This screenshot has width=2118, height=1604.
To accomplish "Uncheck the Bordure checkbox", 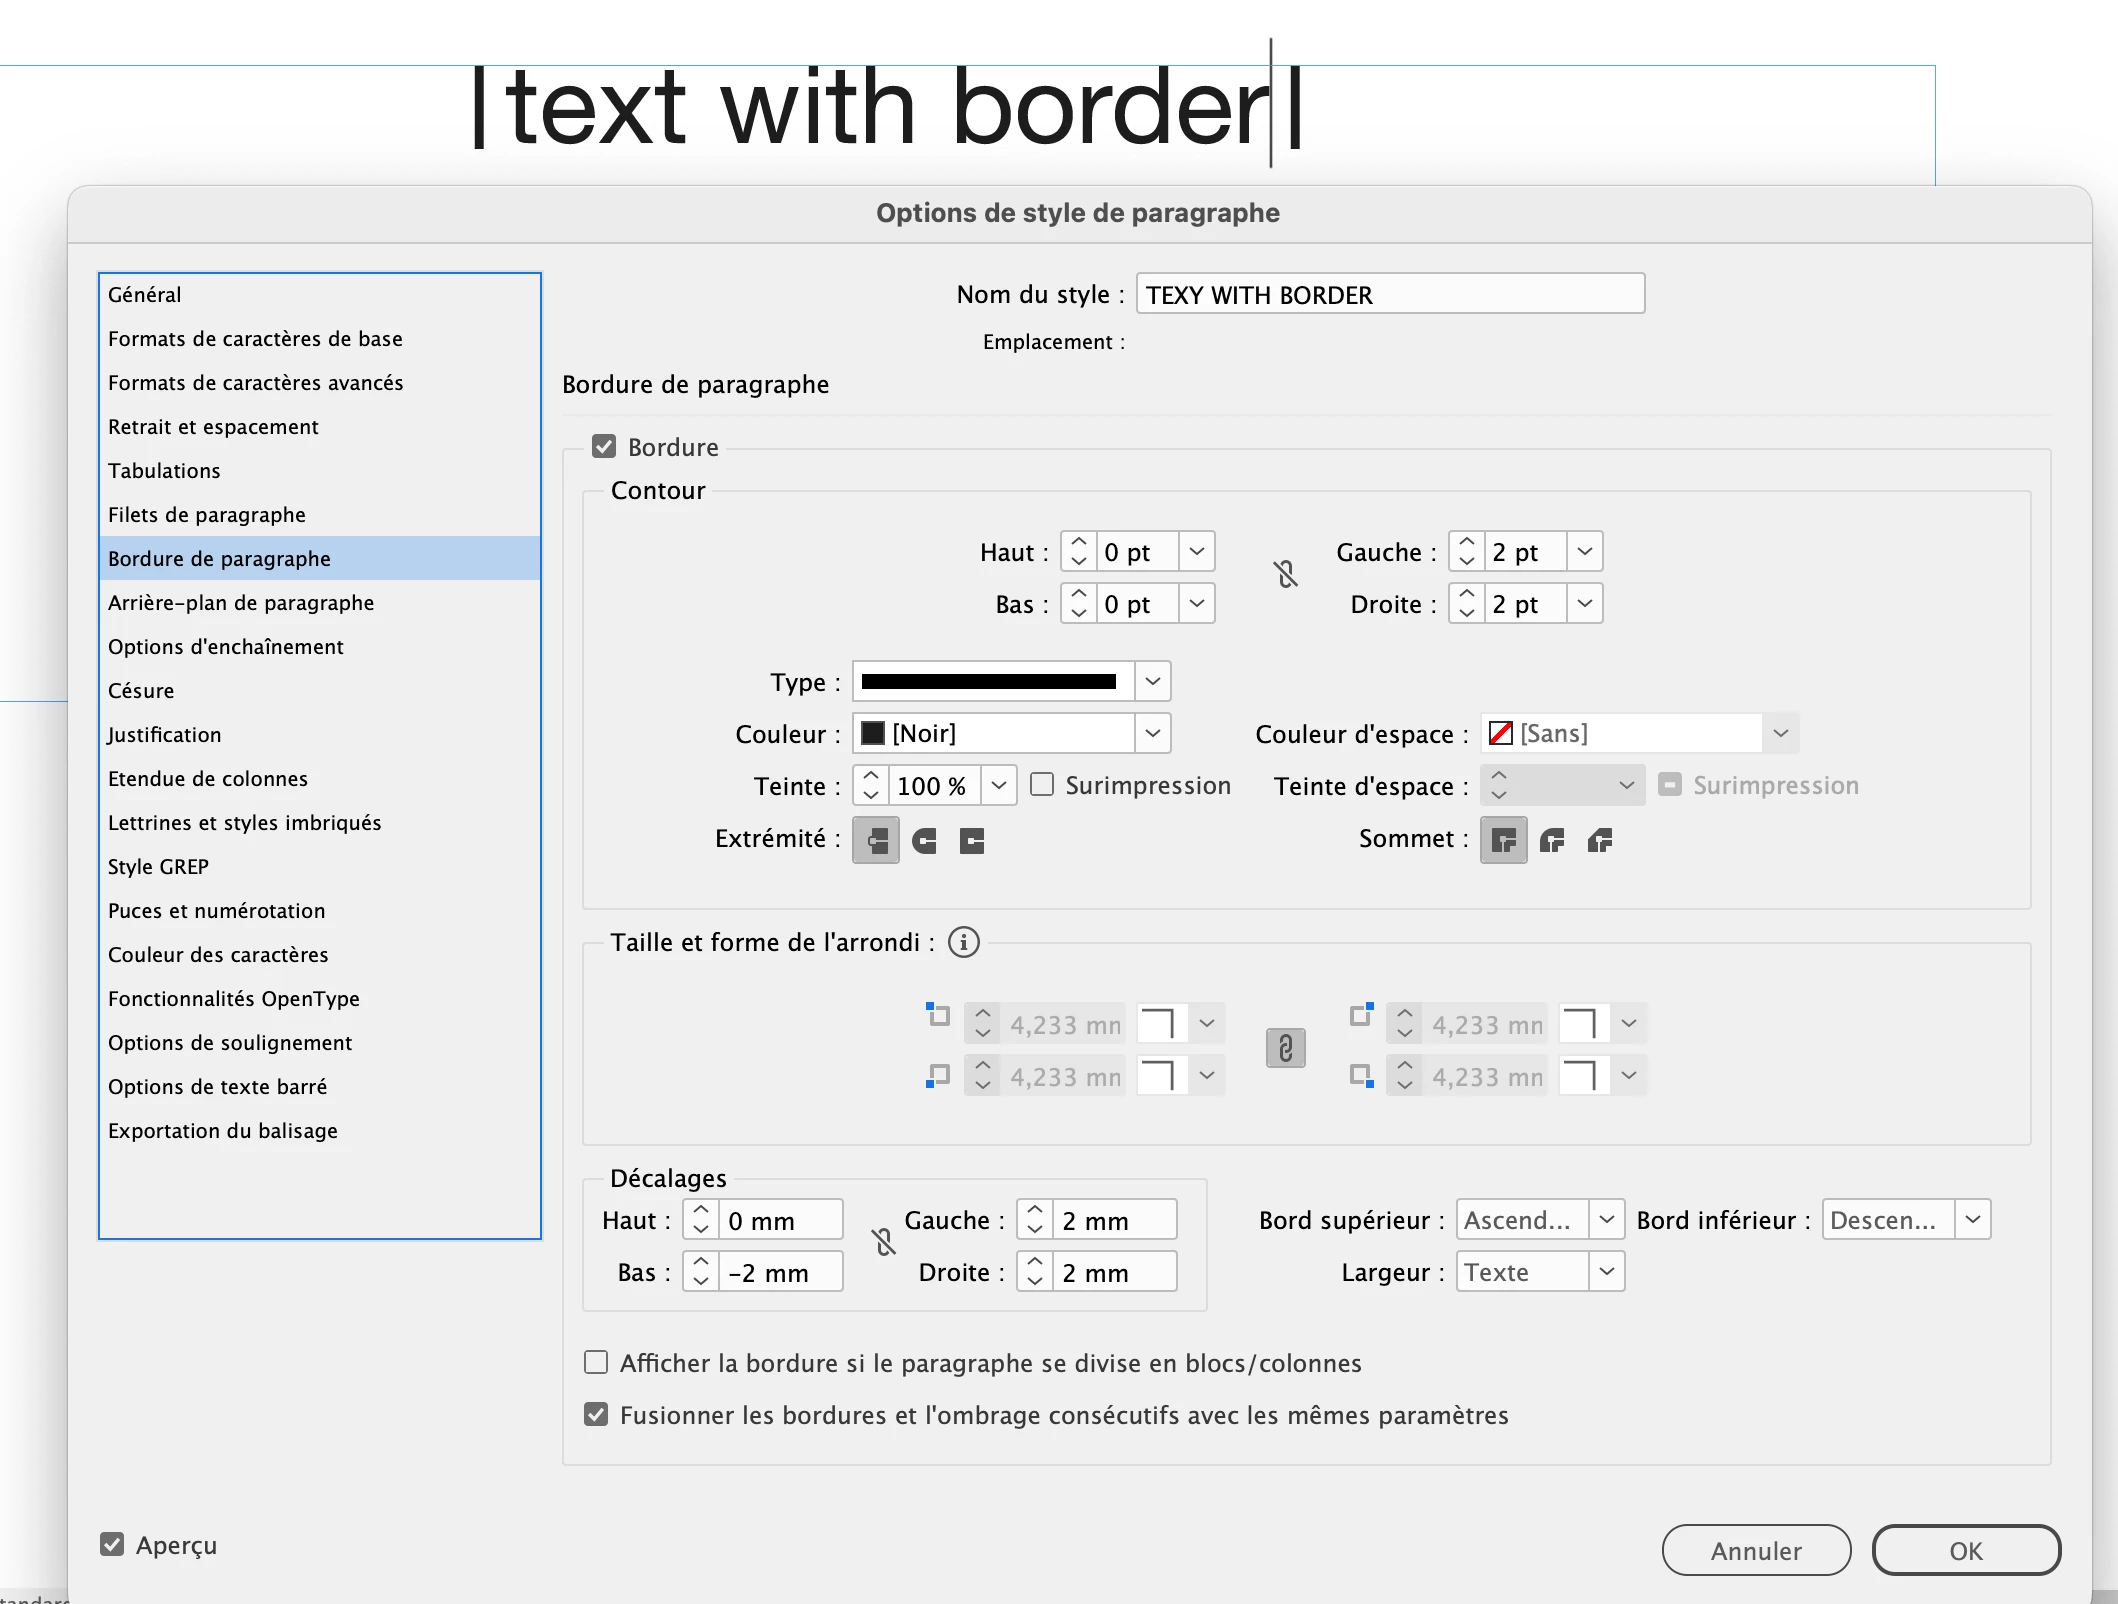I will tap(604, 446).
